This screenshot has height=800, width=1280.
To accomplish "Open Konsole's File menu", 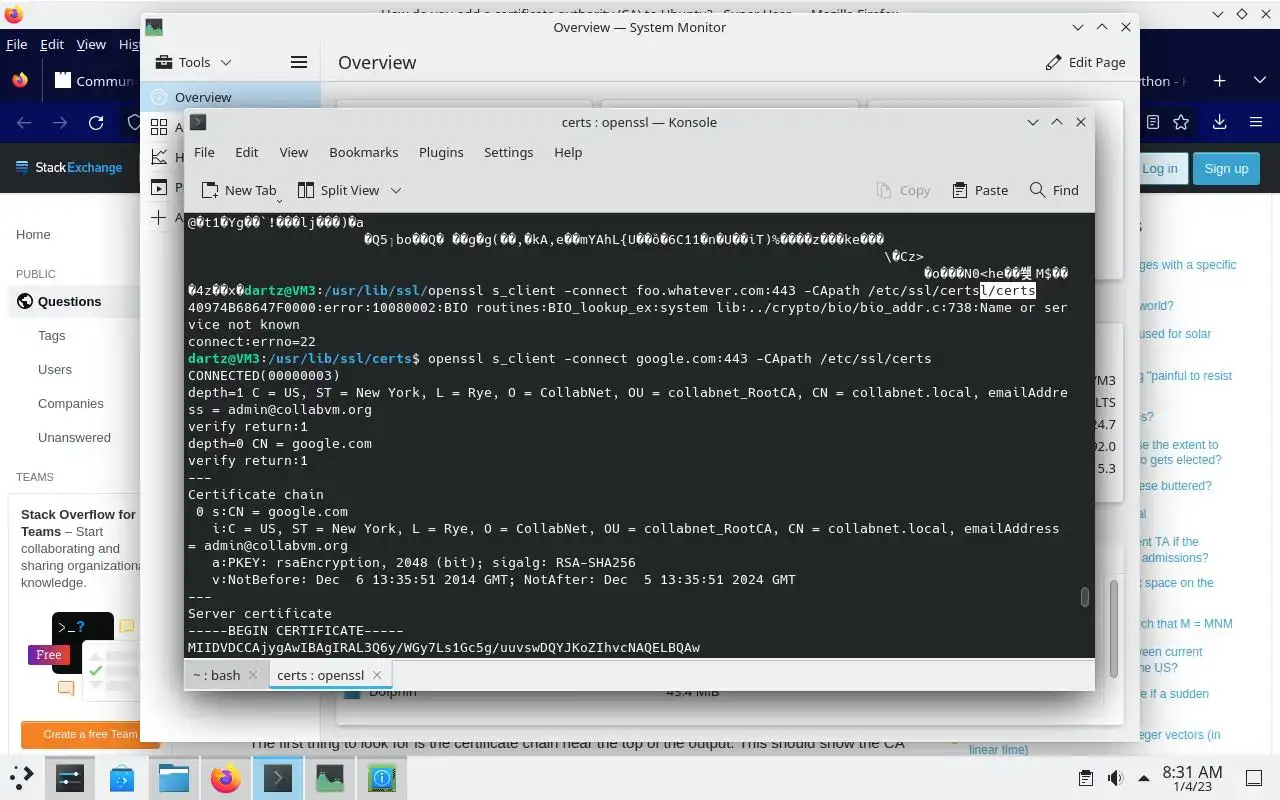I will point(204,152).
